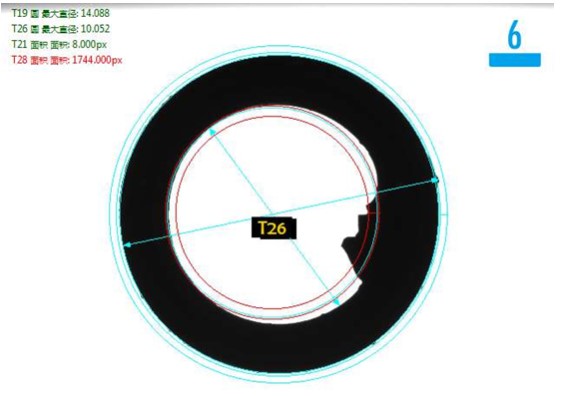The height and width of the screenshot is (398, 568).
Task: Click the T28 label text in red
Action: click(x=19, y=59)
